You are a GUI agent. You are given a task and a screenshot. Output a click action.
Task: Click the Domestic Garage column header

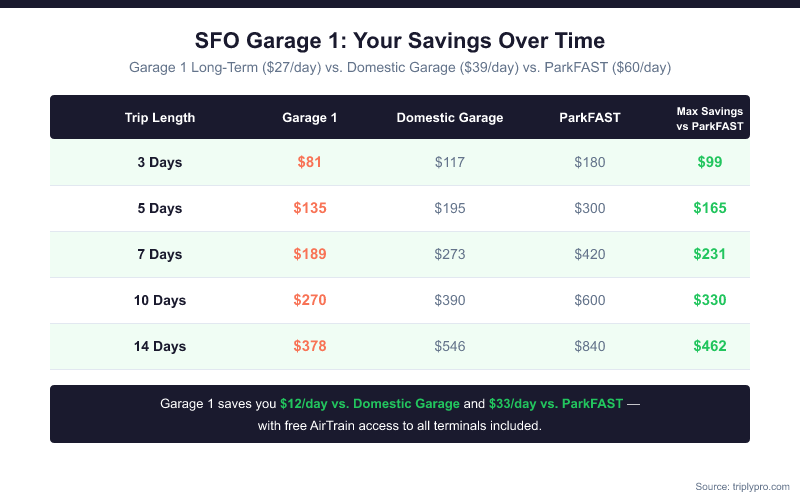click(x=450, y=118)
